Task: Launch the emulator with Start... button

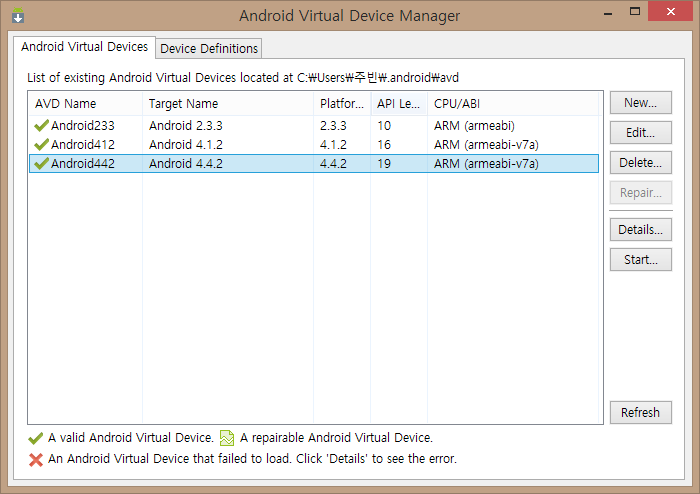Action: [x=641, y=259]
